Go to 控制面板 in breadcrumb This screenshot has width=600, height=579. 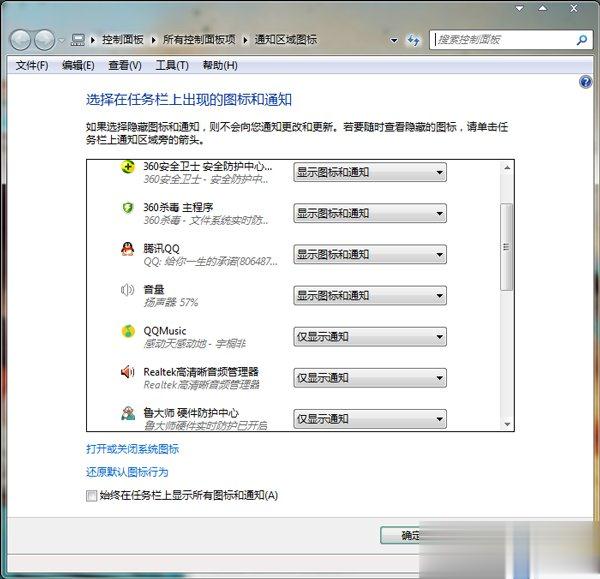point(123,40)
